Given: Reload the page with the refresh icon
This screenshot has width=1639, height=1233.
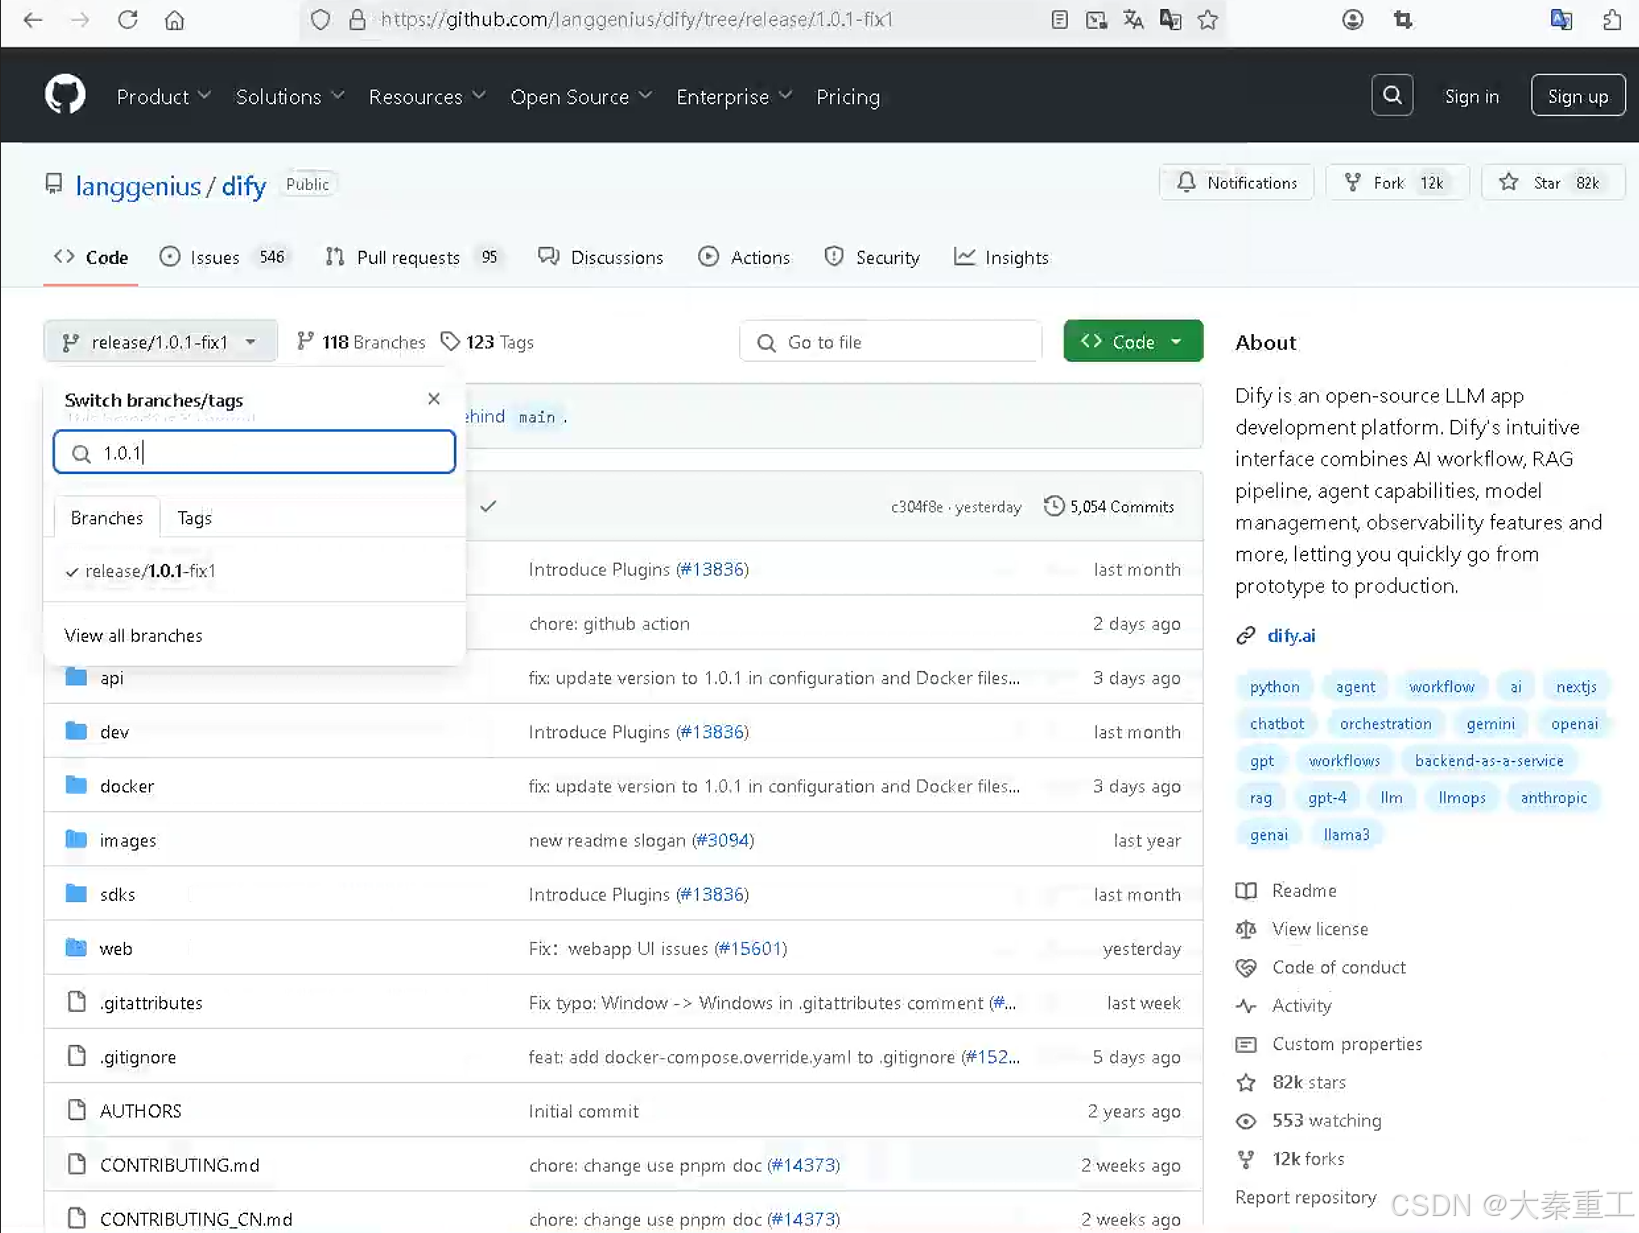Looking at the screenshot, I should (127, 19).
